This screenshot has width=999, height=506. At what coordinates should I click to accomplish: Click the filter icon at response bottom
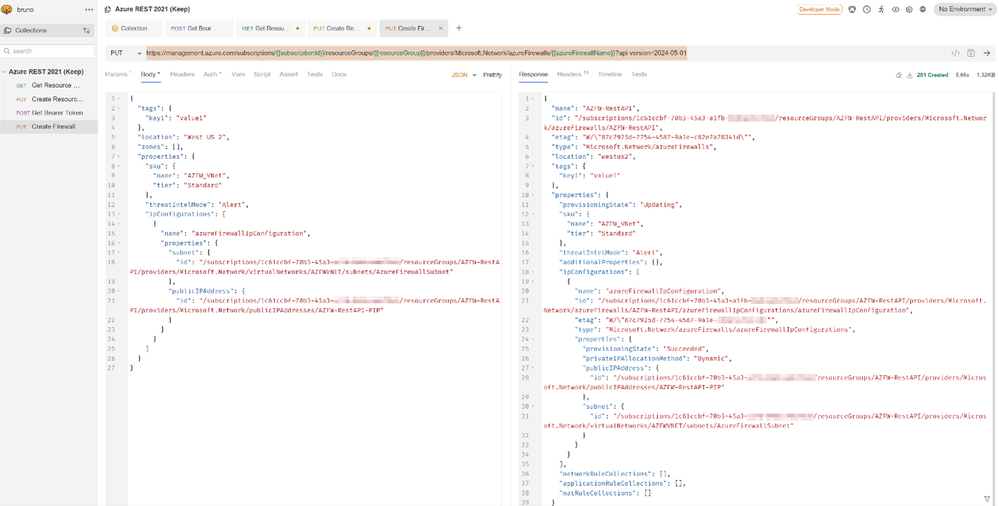tap(987, 498)
